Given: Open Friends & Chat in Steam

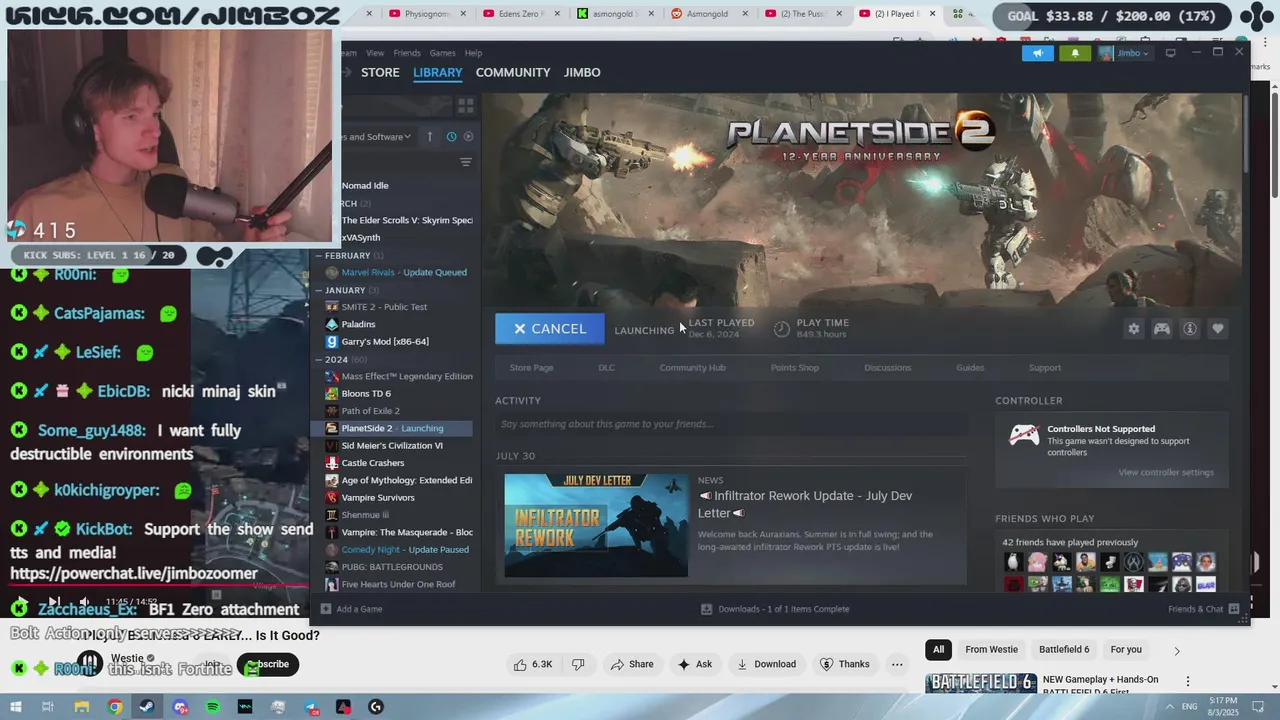Looking at the screenshot, I should coord(1204,609).
